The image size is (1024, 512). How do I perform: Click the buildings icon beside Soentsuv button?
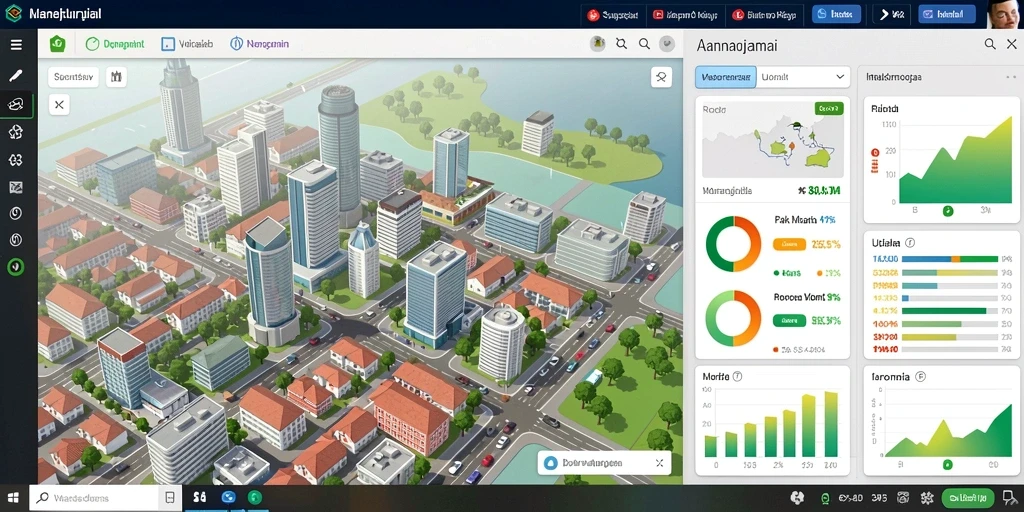116,77
